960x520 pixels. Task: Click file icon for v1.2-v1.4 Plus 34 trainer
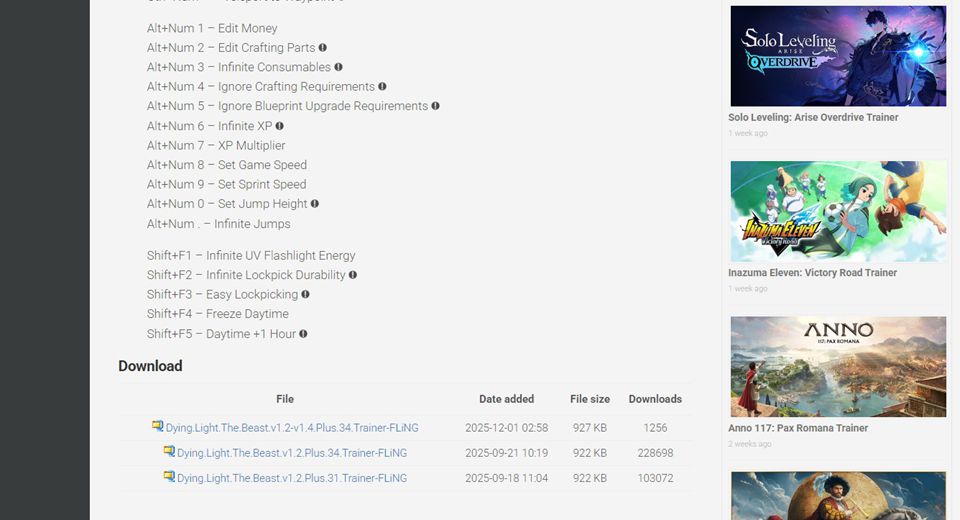pos(158,427)
